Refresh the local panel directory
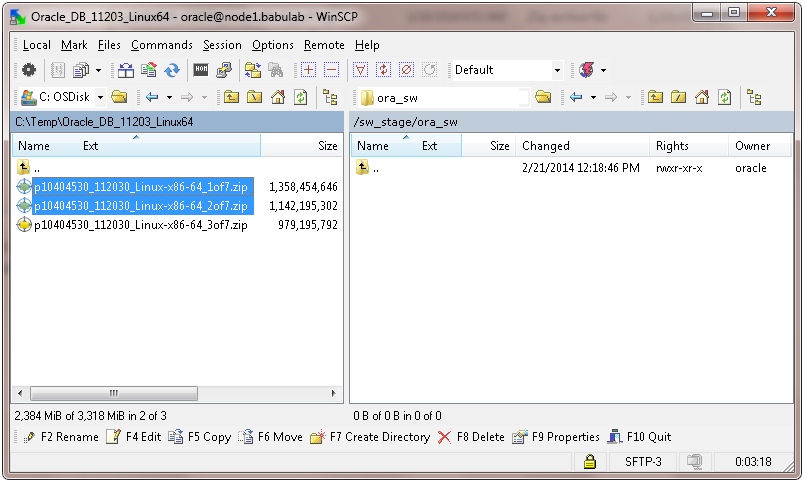Viewport: 804px width, 482px height. [x=300, y=97]
